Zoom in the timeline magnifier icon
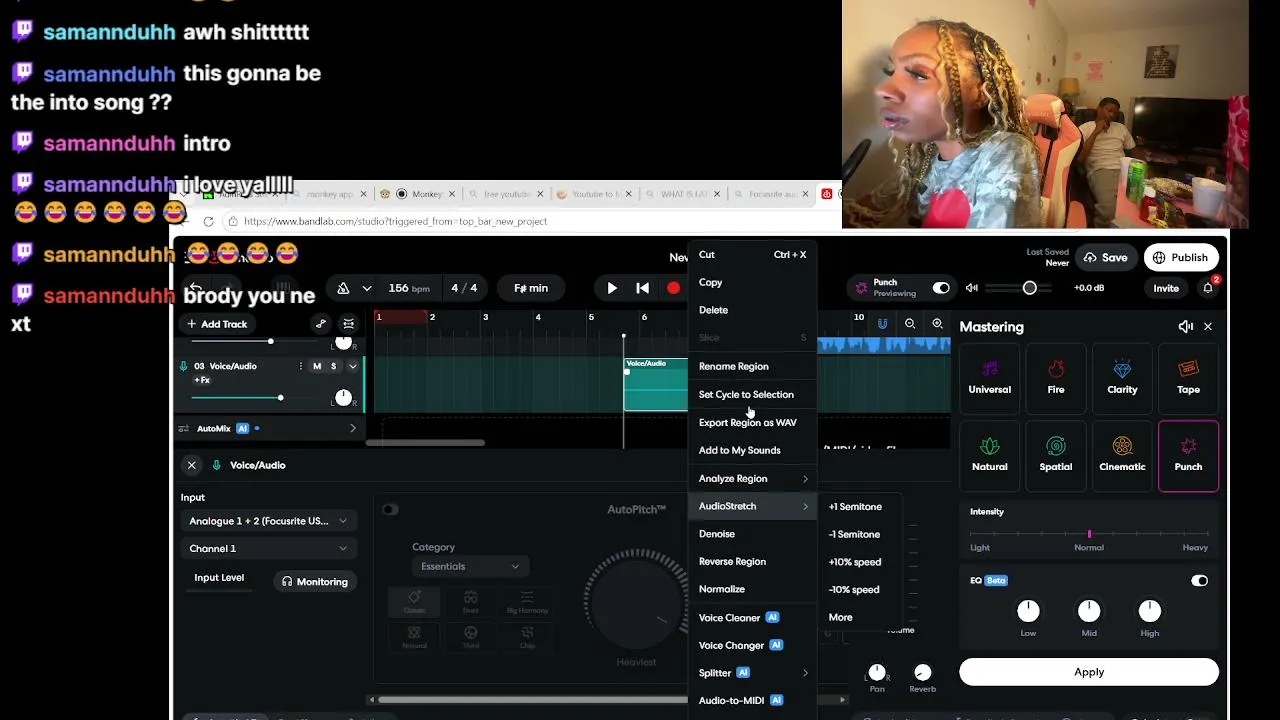 [938, 324]
